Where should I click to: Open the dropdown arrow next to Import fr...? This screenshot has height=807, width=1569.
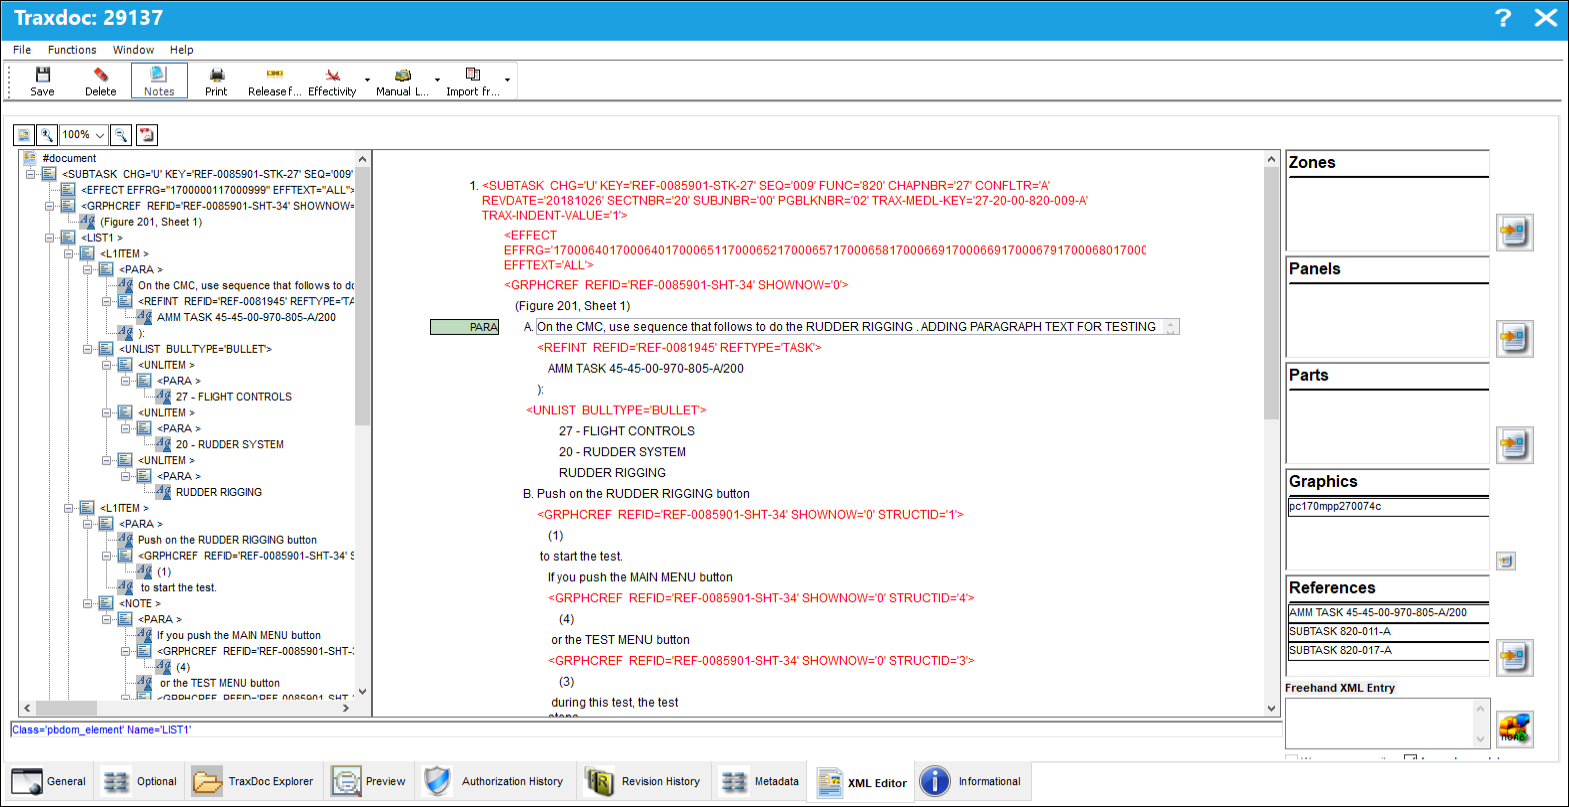coord(507,80)
